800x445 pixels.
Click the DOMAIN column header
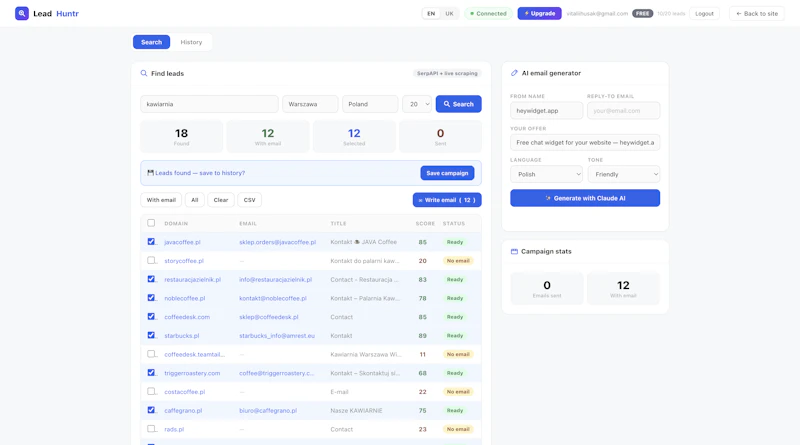click(x=176, y=224)
